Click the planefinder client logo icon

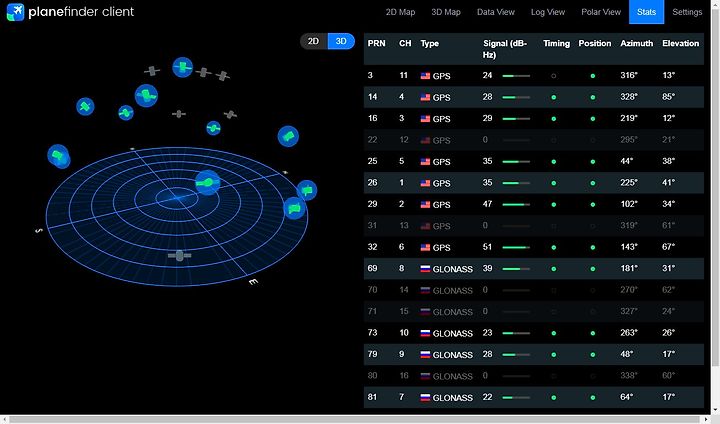coord(15,12)
